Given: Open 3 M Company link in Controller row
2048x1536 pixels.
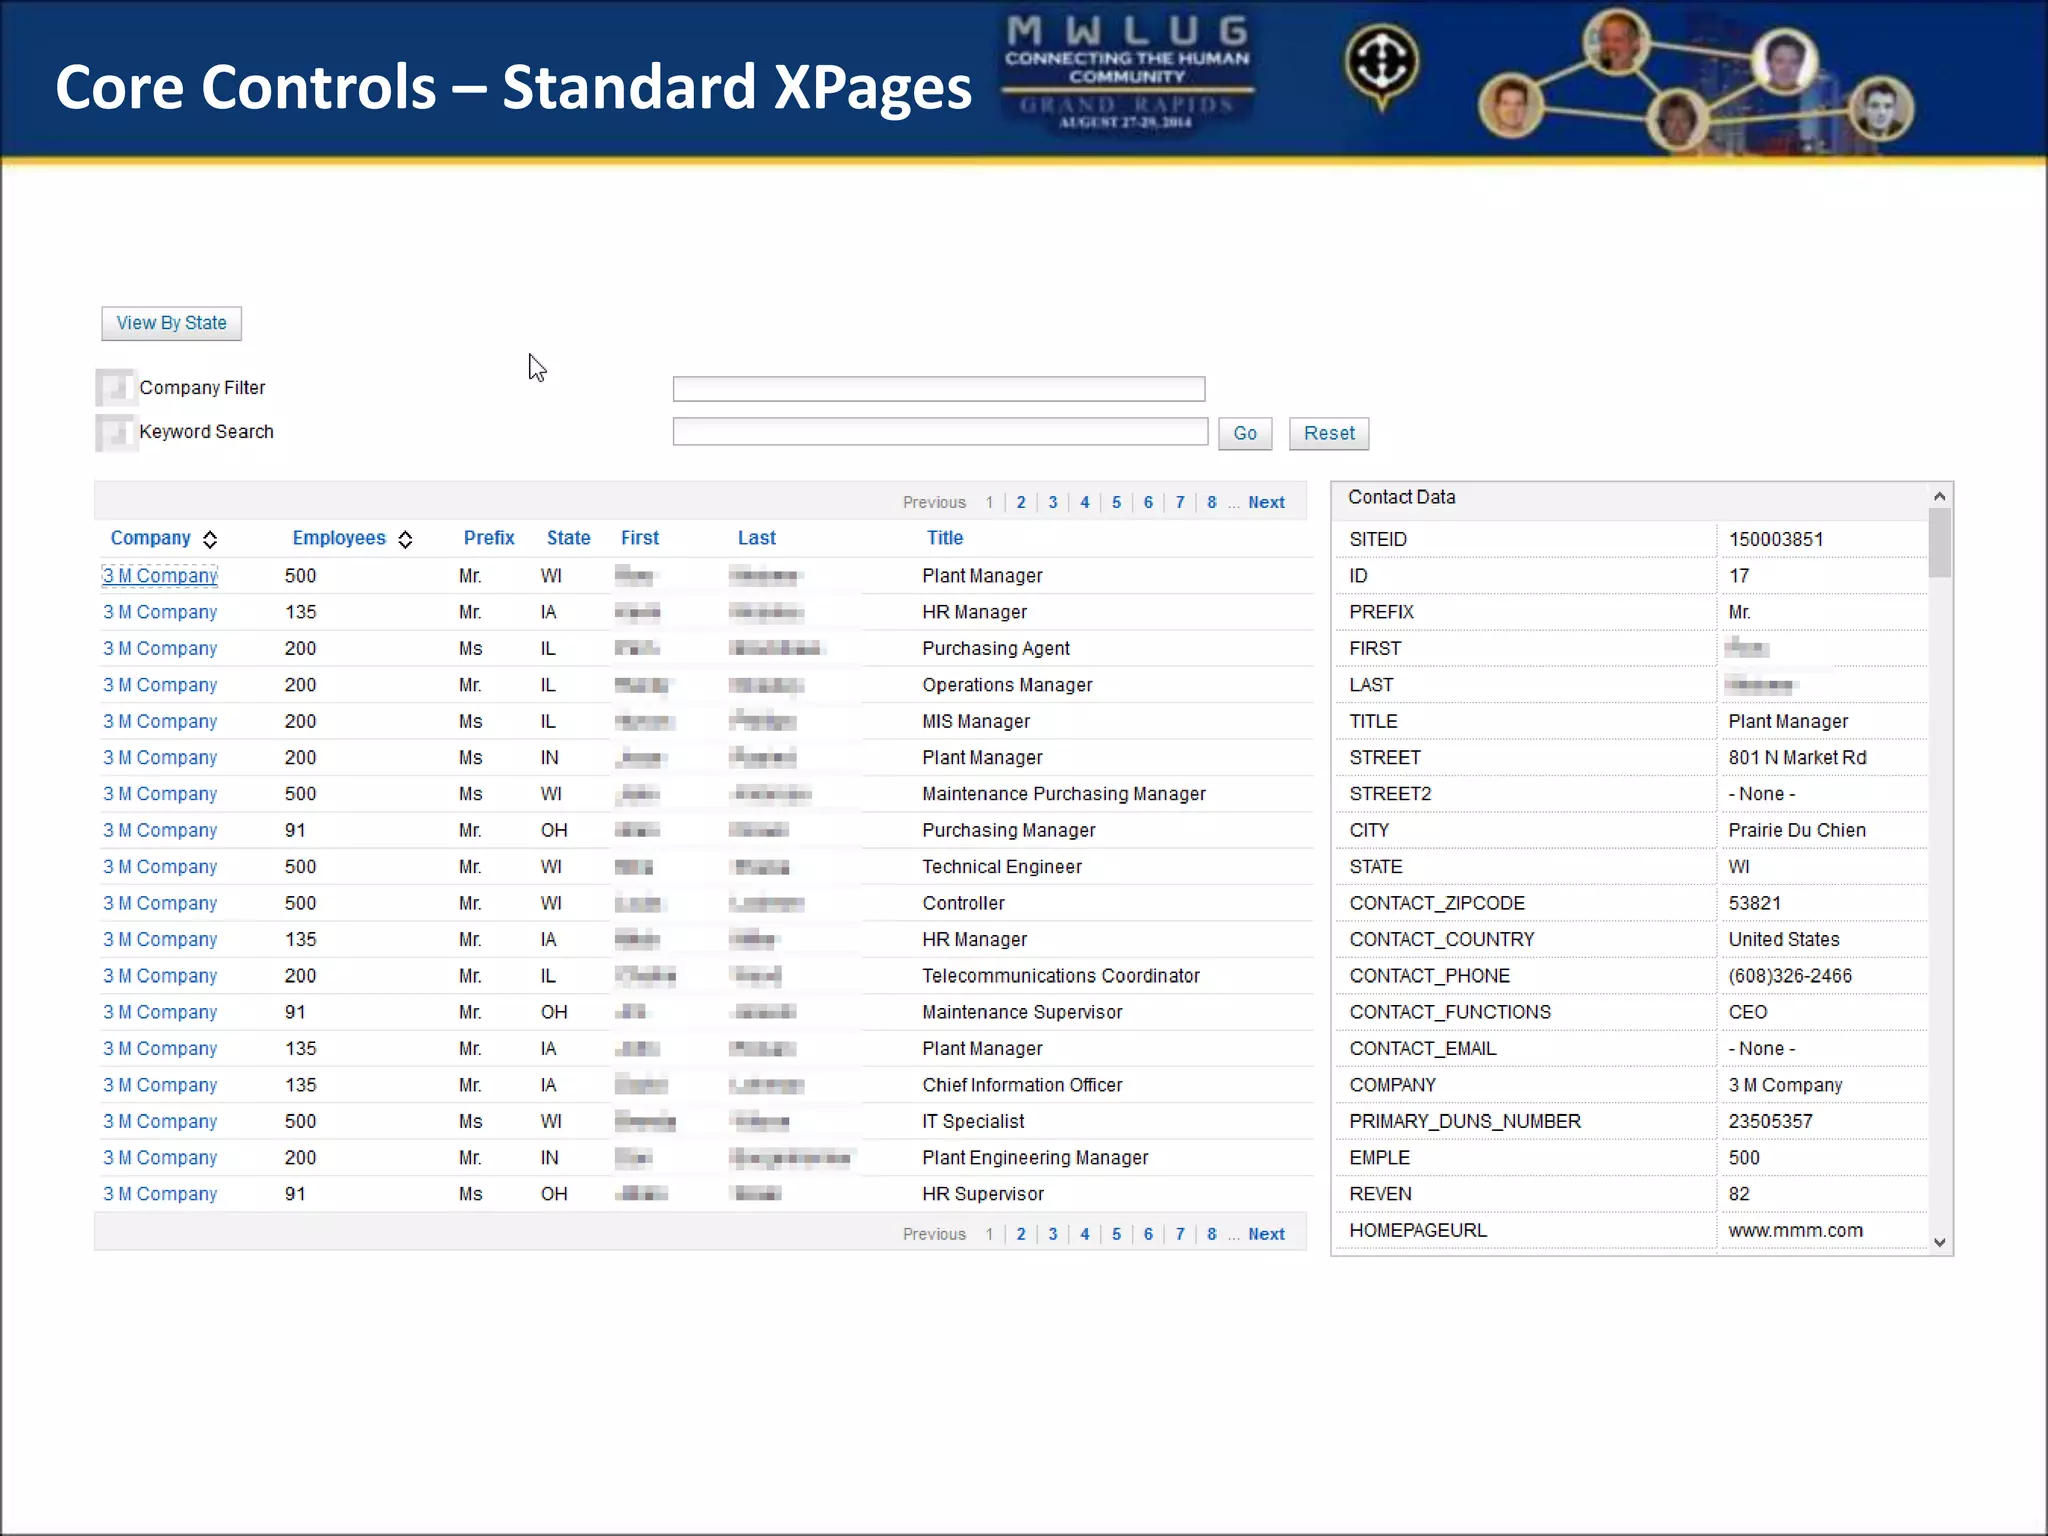Looking at the screenshot, I should (160, 903).
